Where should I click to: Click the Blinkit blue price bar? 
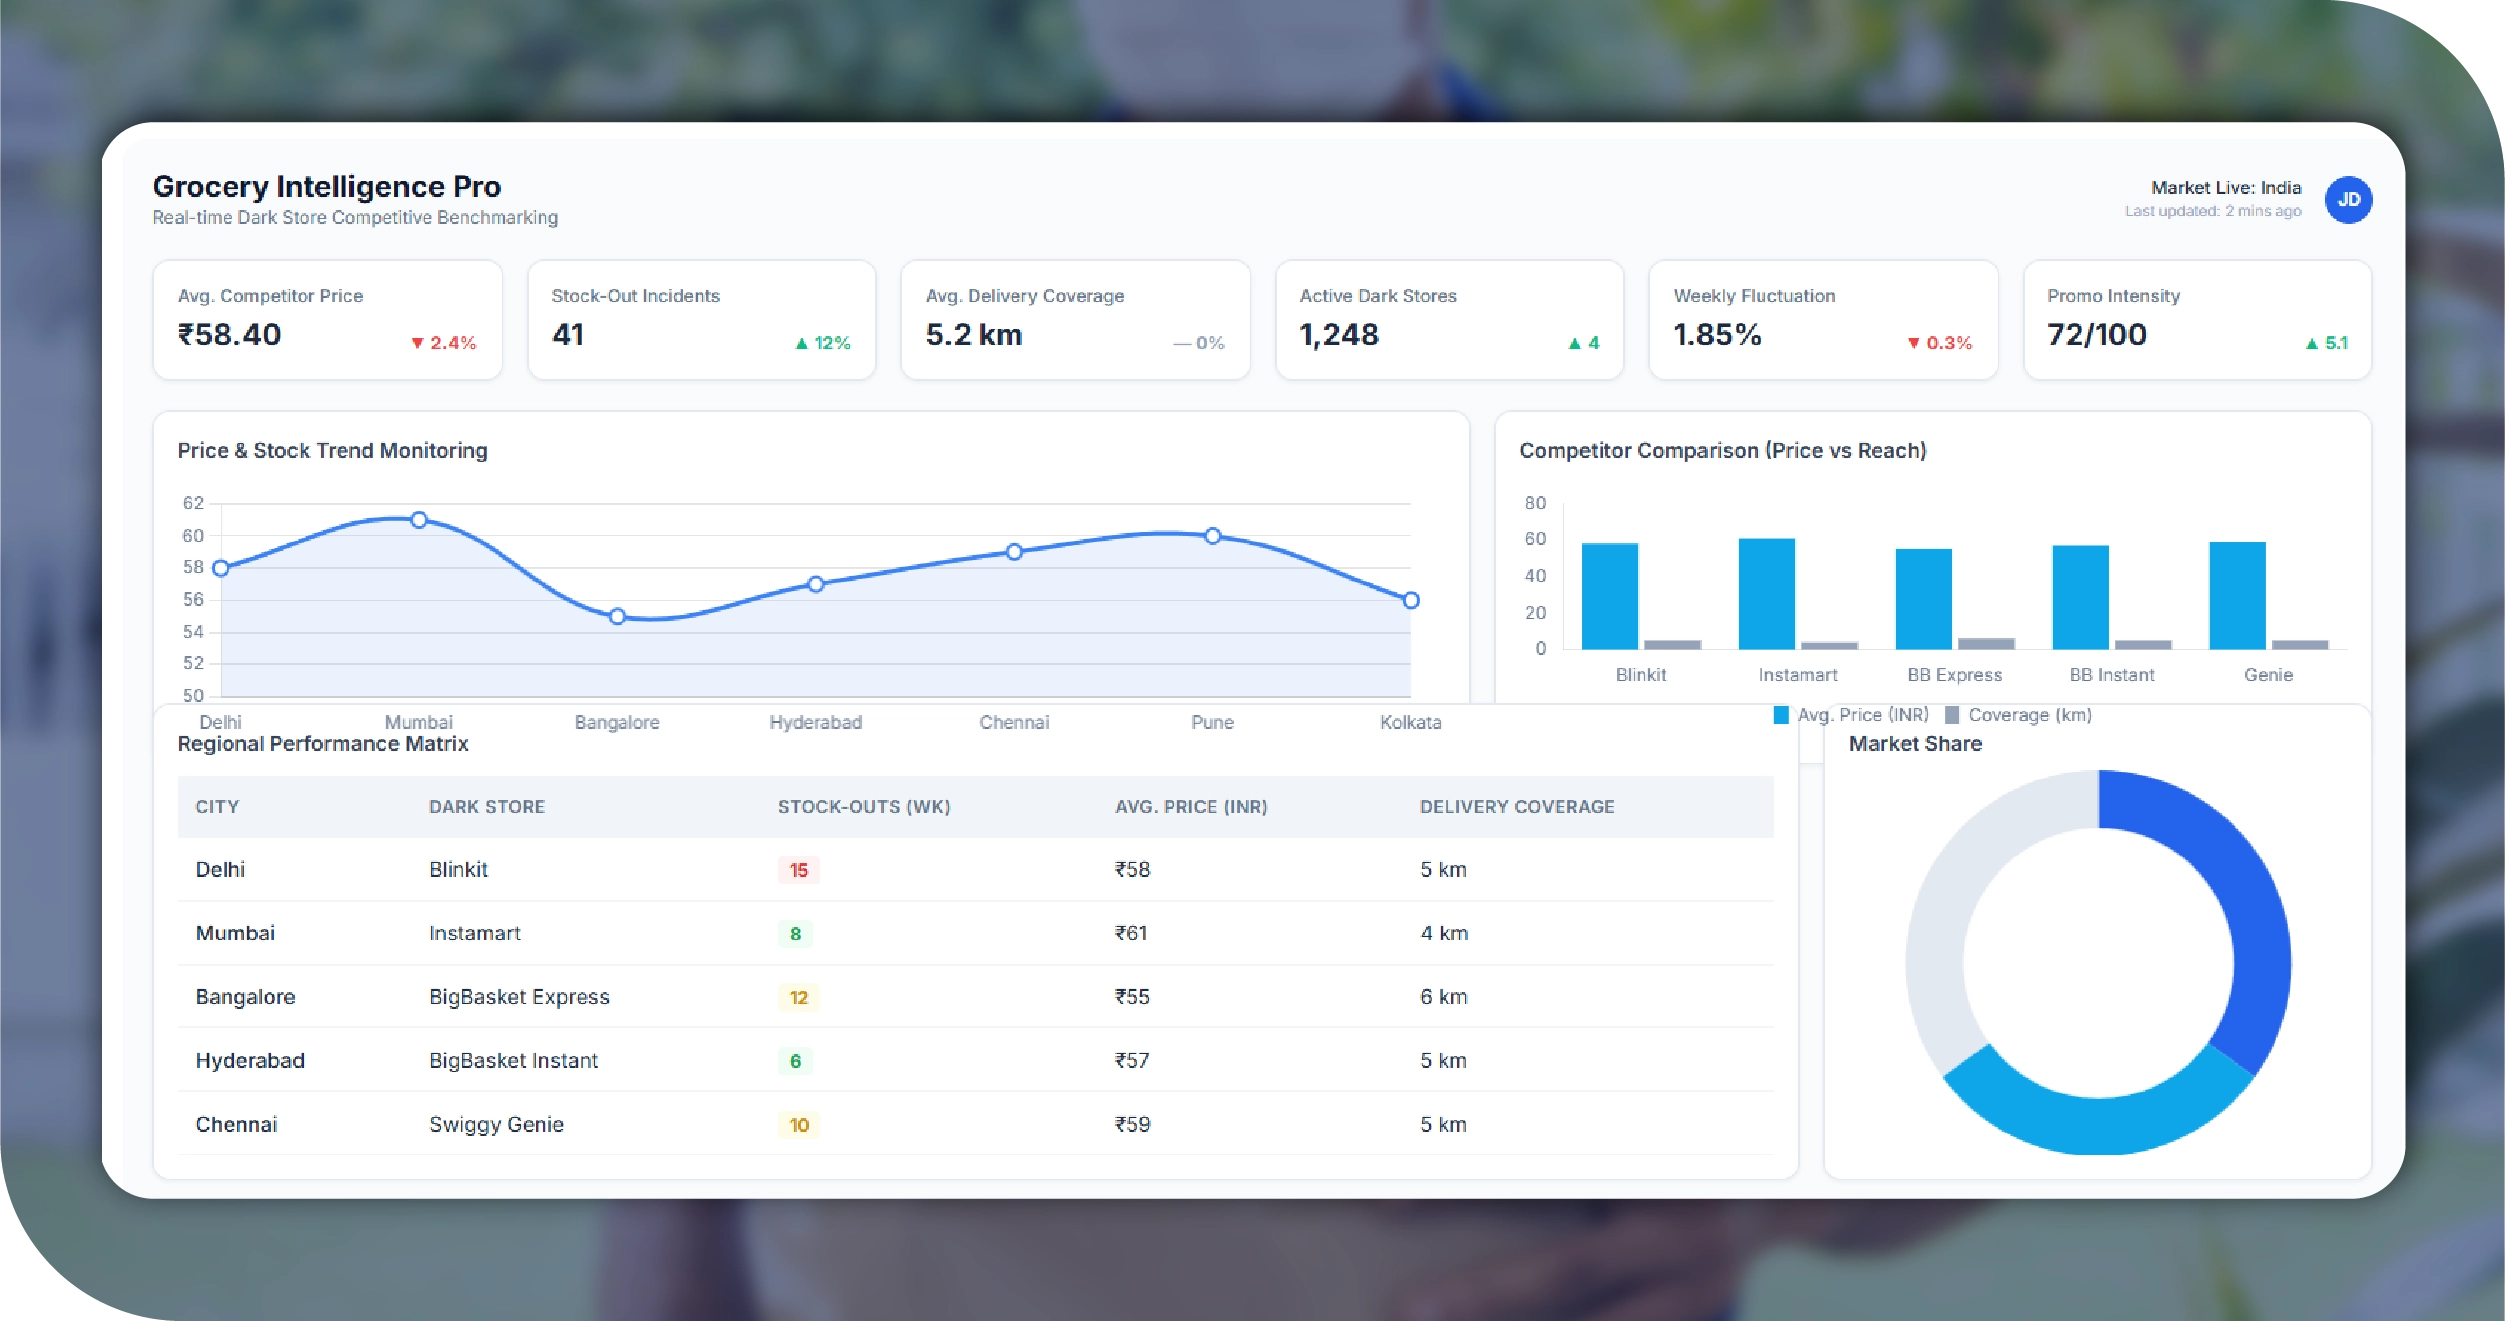click(x=1609, y=596)
